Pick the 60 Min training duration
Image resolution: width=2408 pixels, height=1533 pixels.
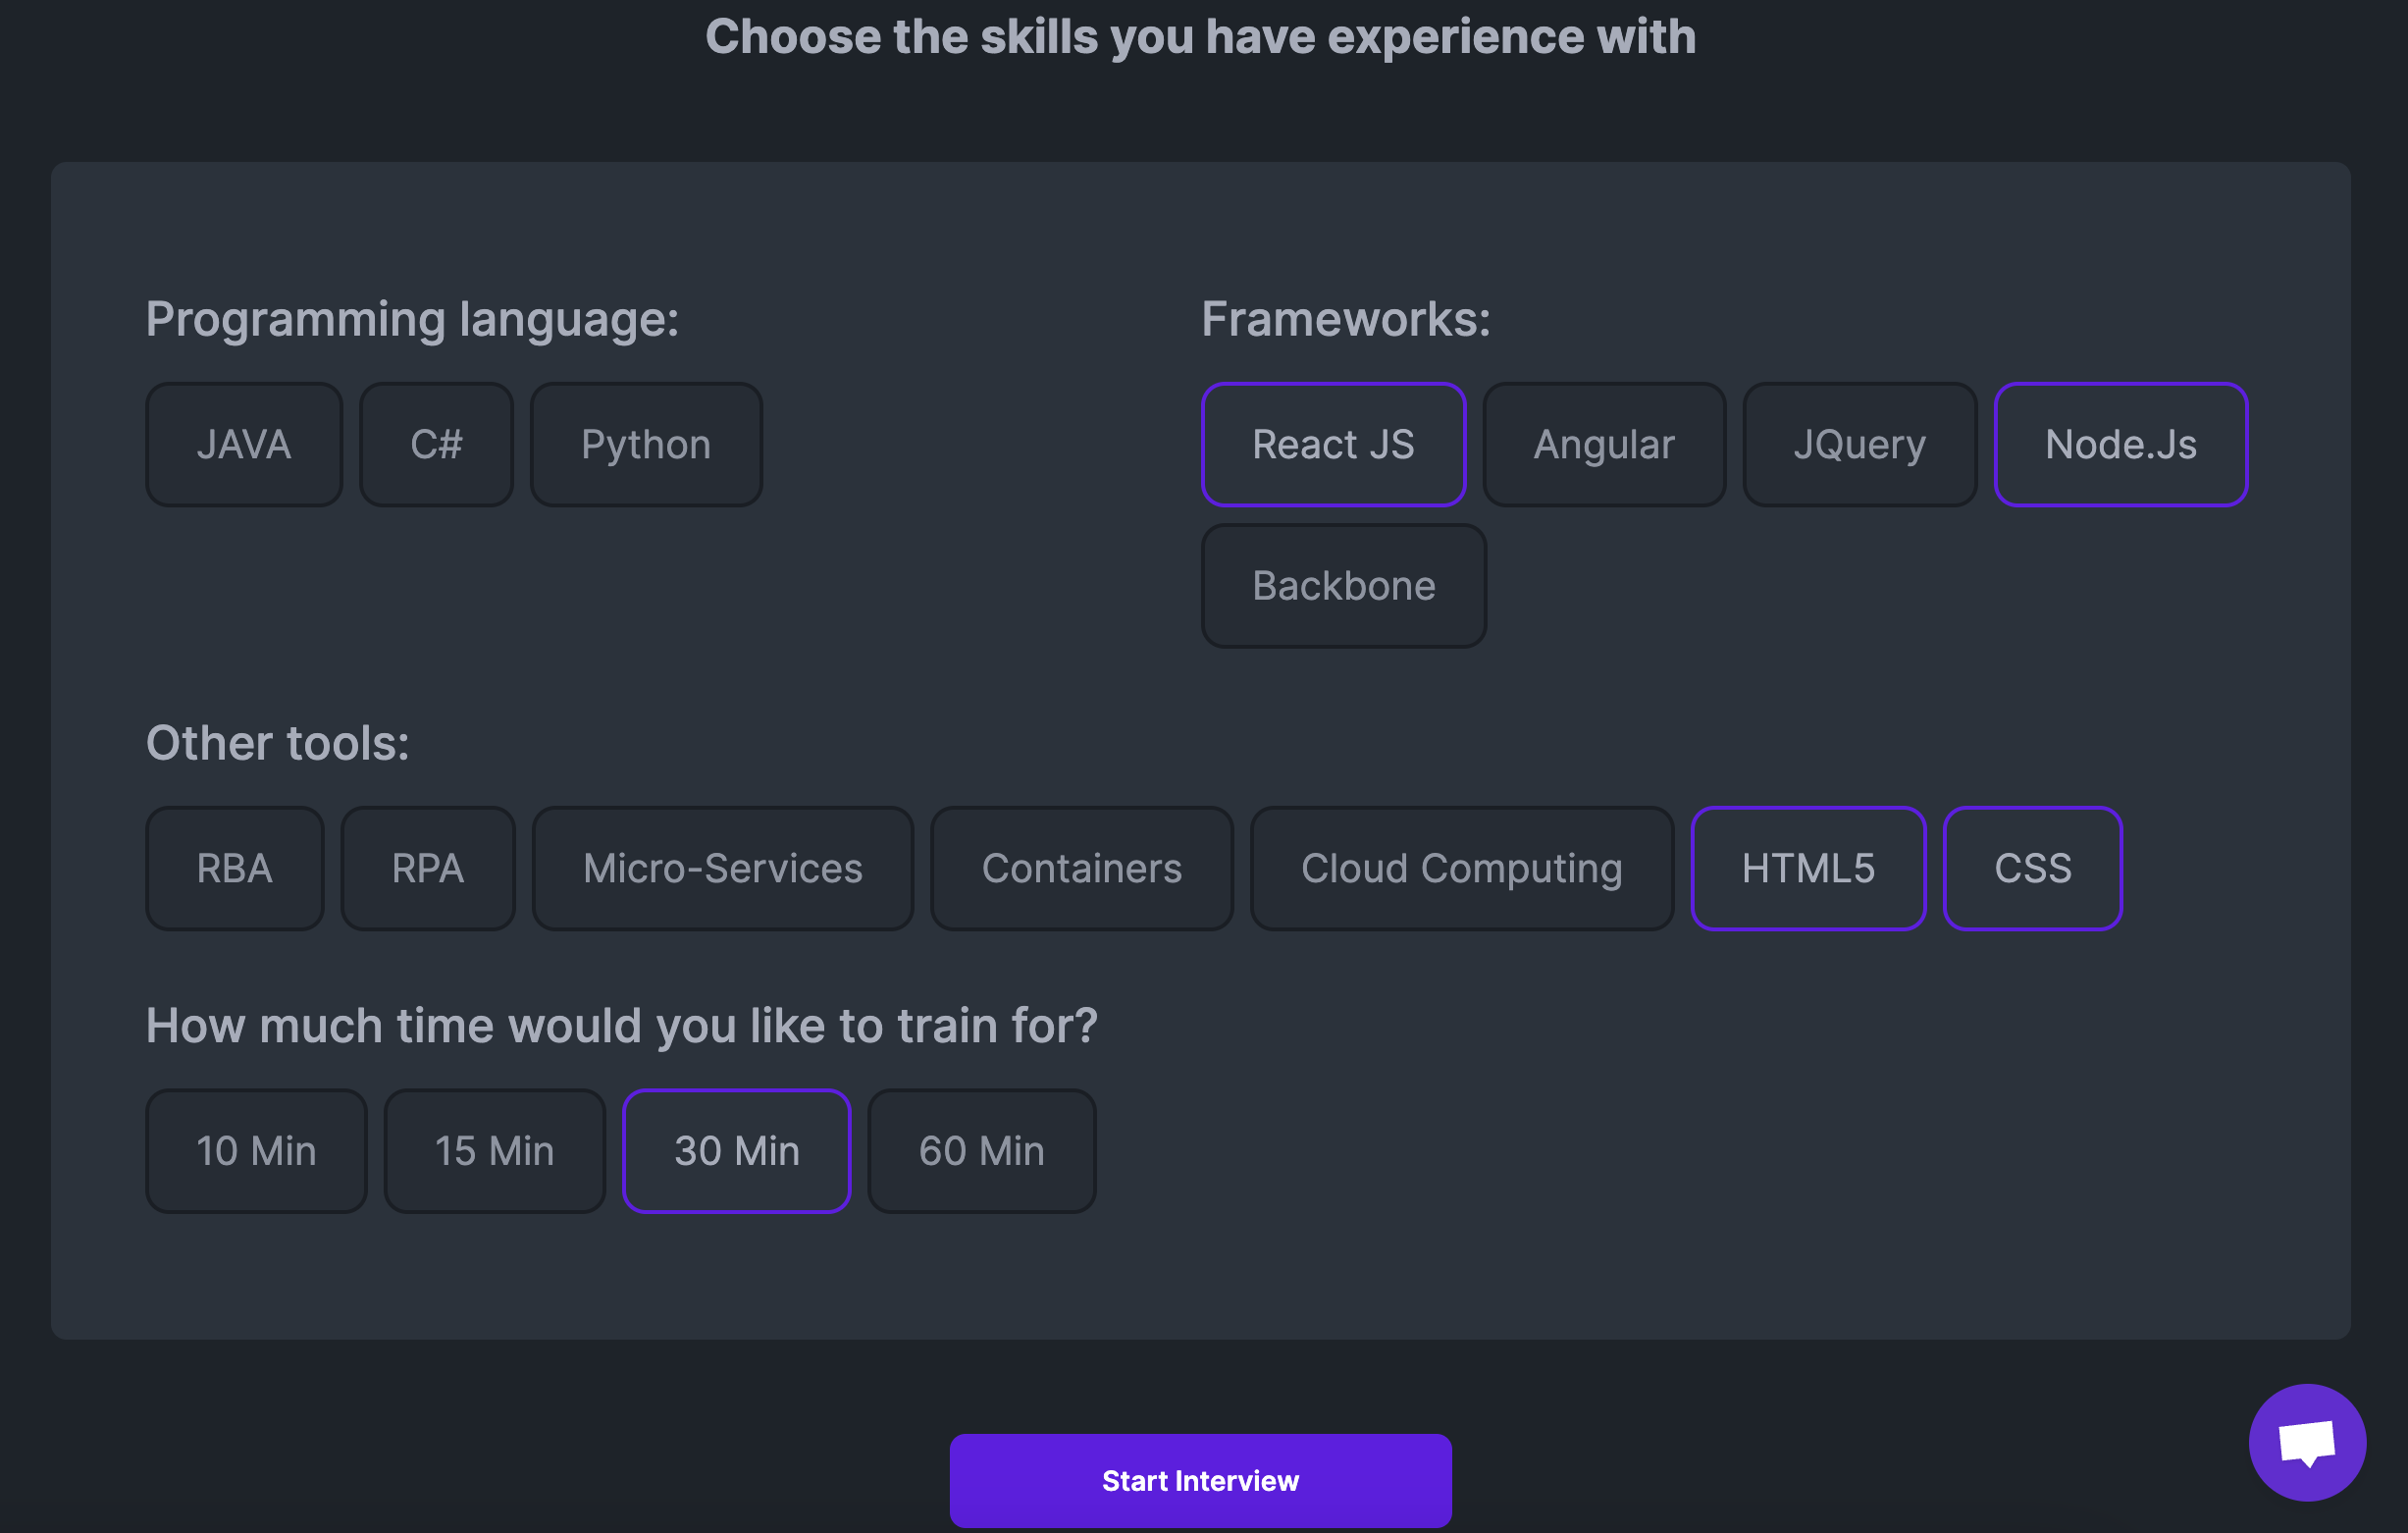[x=981, y=1151]
